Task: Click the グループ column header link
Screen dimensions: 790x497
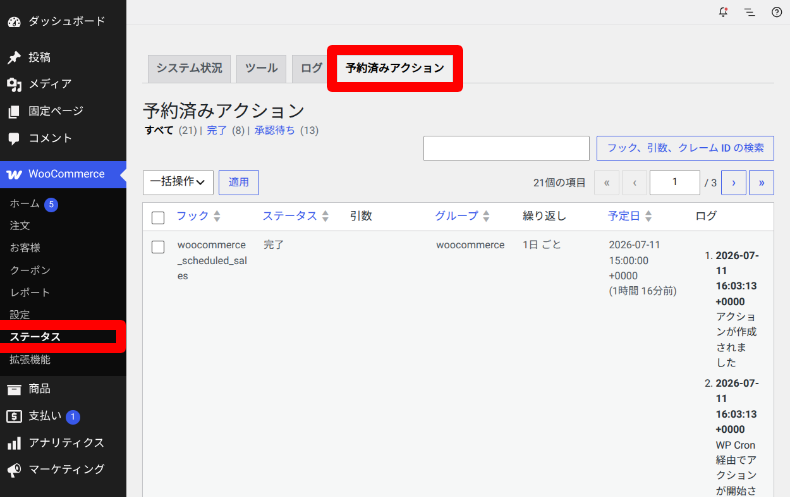Action: tap(456, 216)
